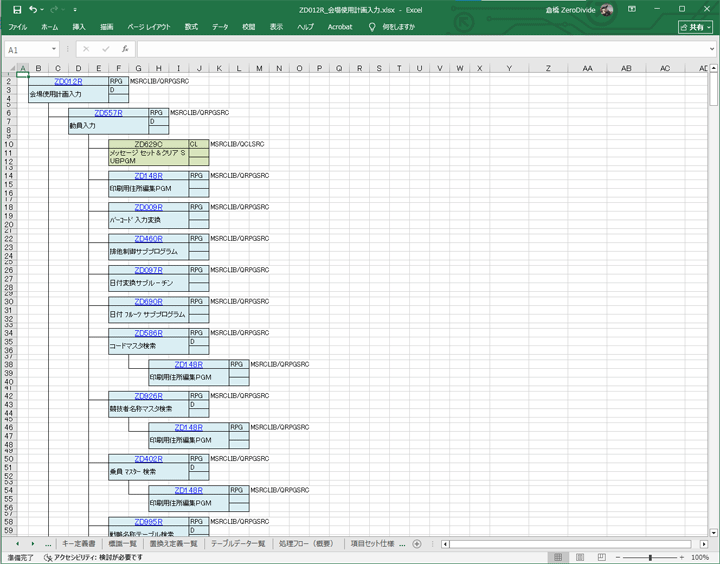Click the Save icon in title bar
Image resolution: width=720 pixels, height=564 pixels.
pyautogui.click(x=17, y=9)
